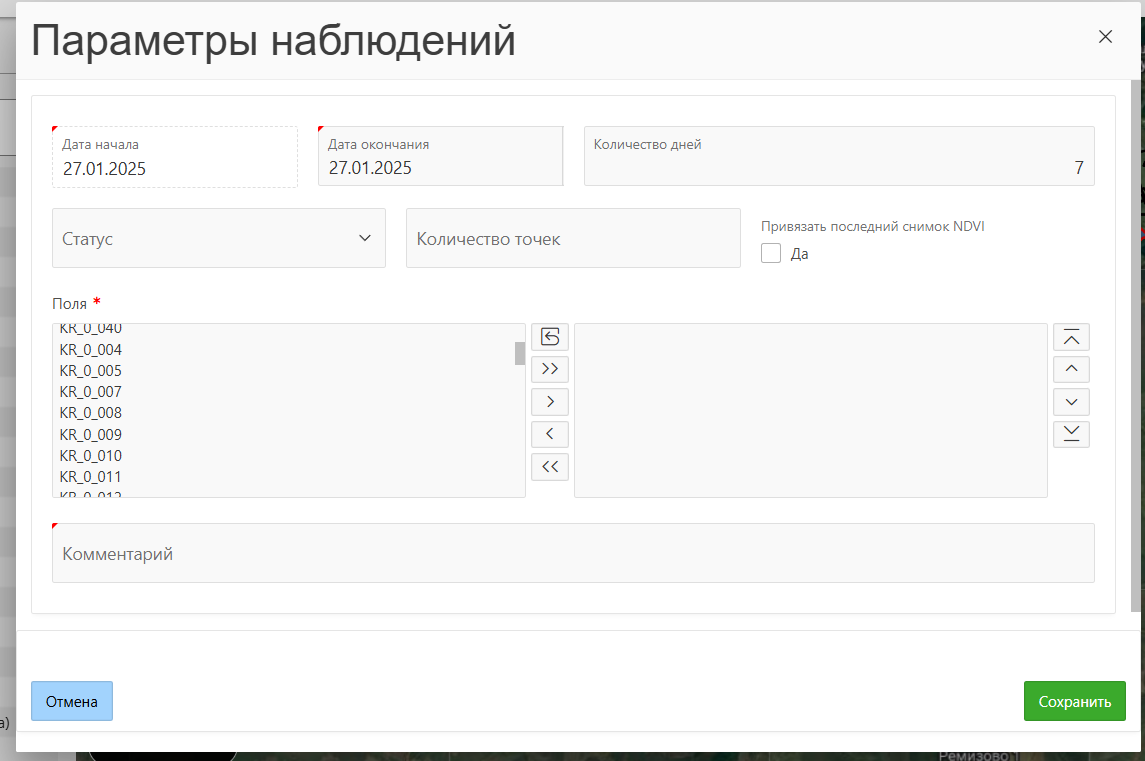
Task: Click the Move selected right arrow
Action: click(549, 402)
